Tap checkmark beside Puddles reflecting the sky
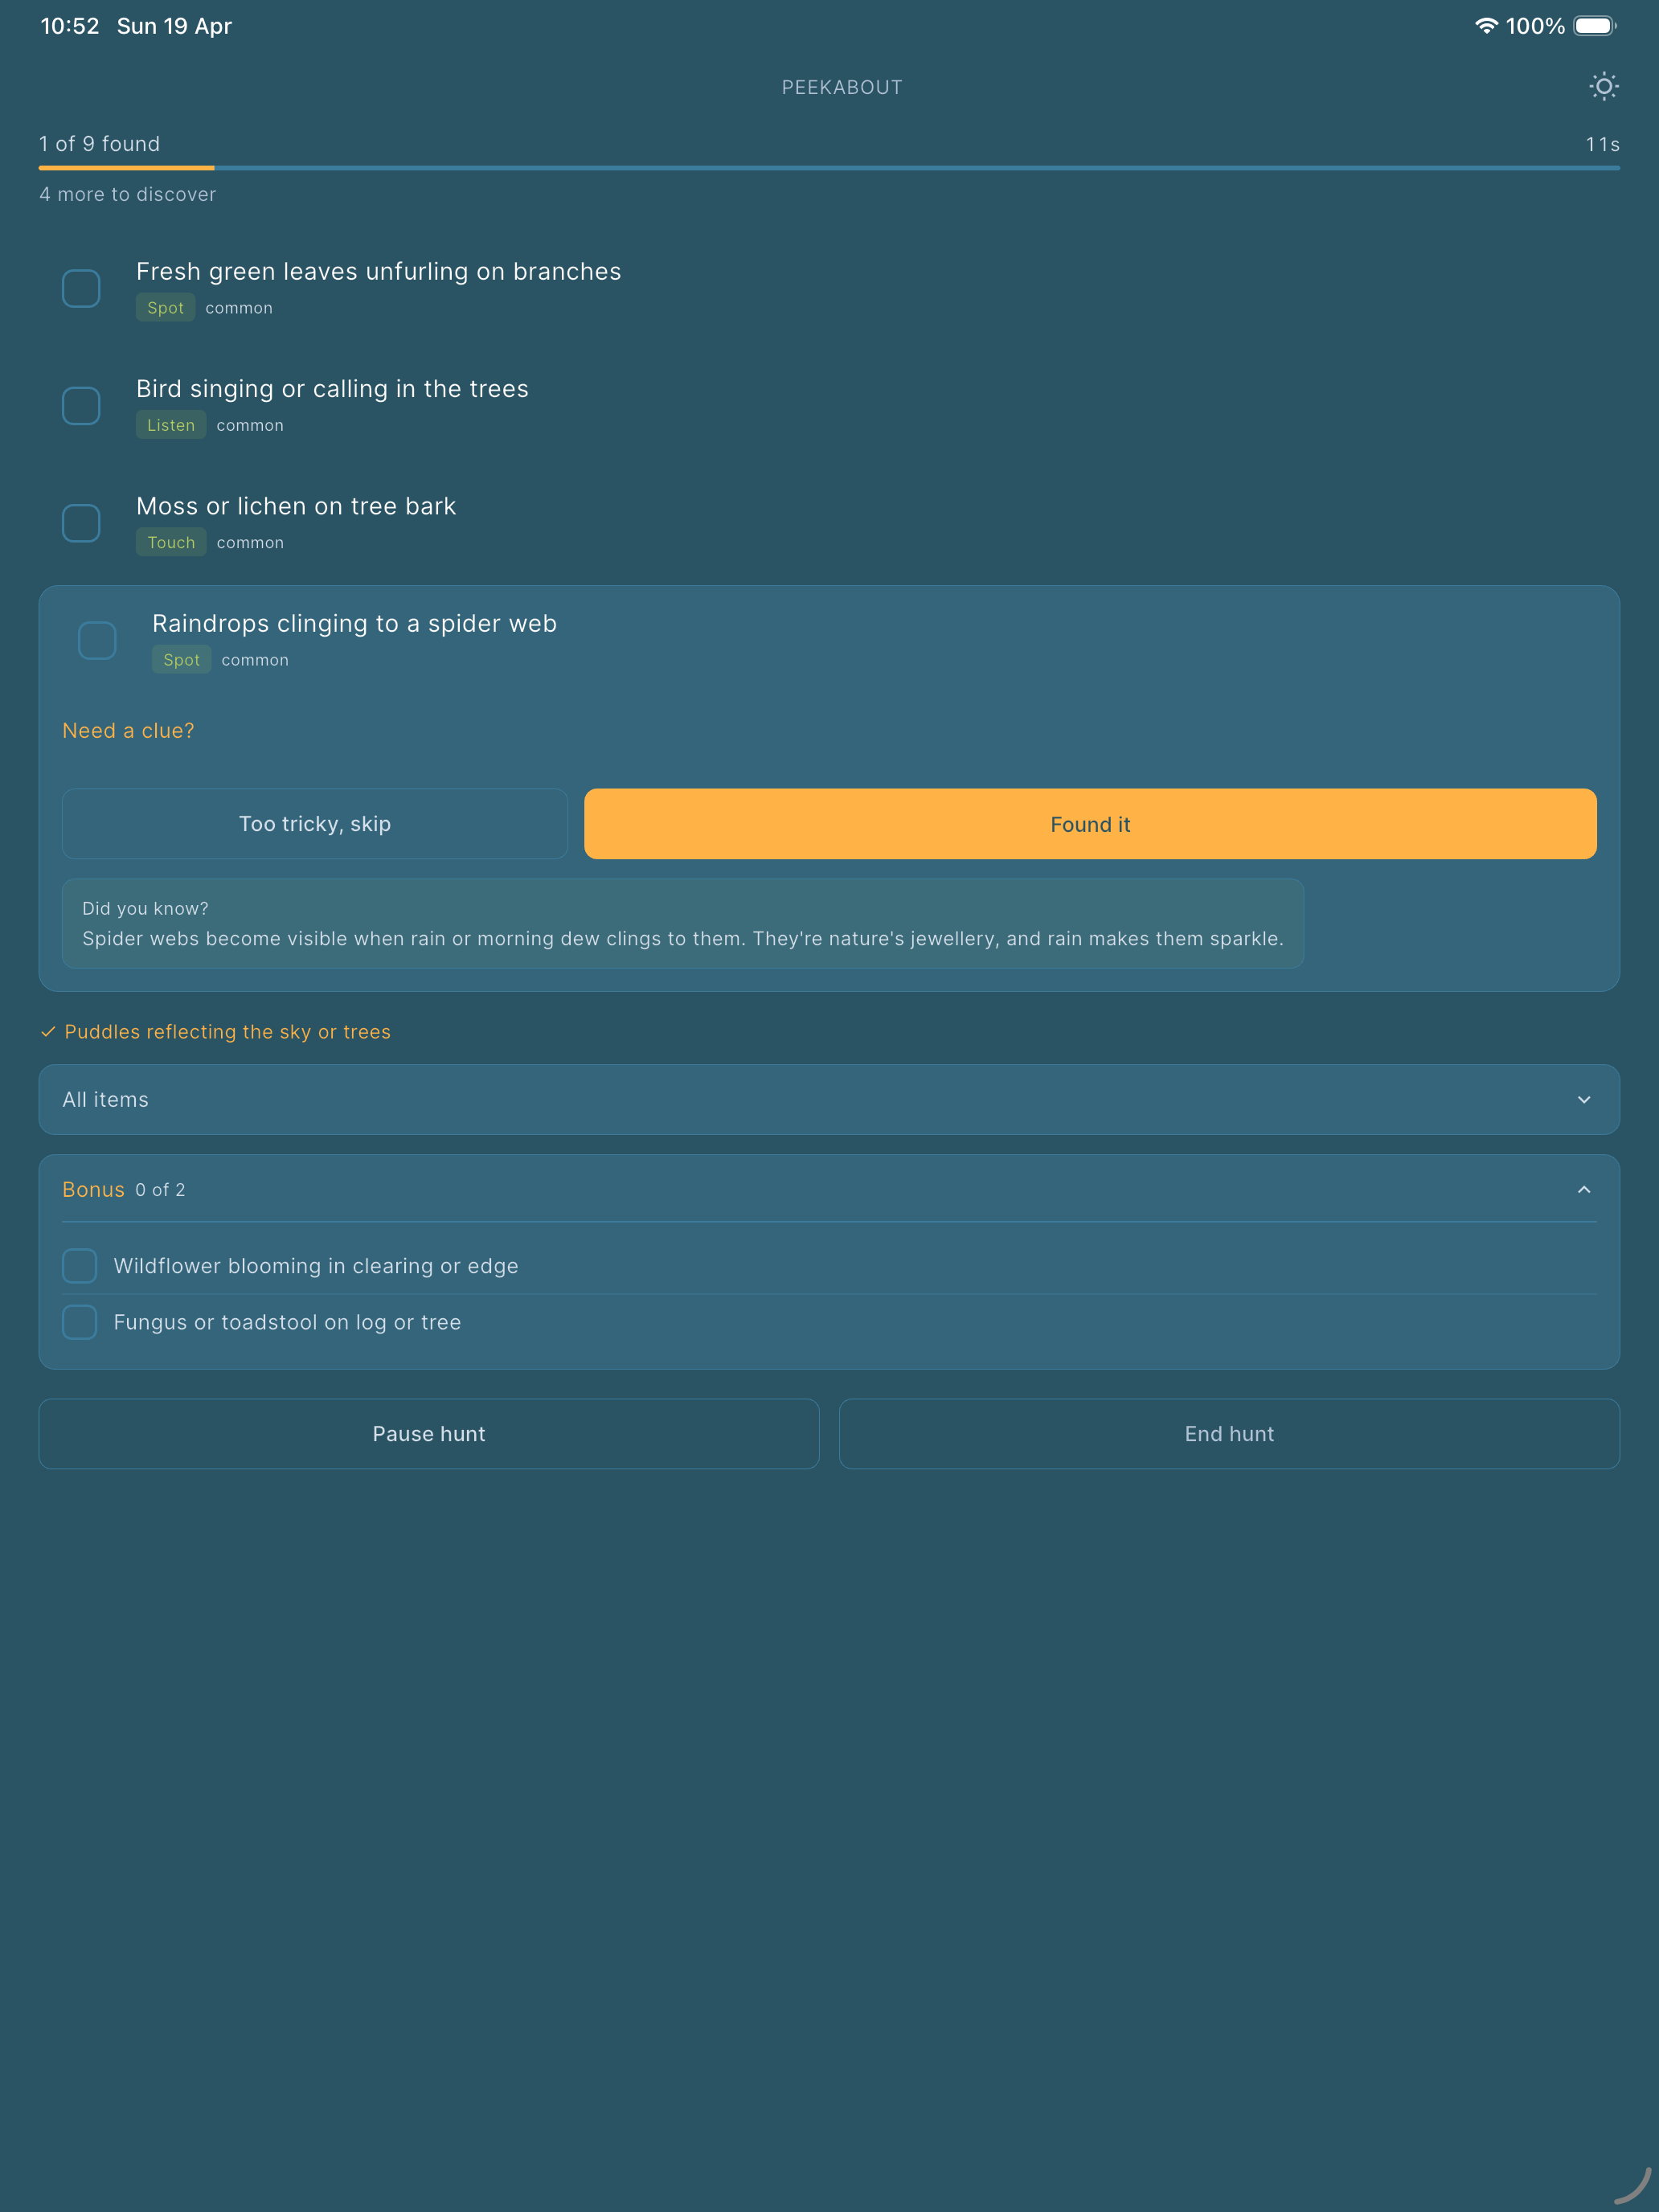Image resolution: width=1659 pixels, height=2212 pixels. pos(48,1031)
